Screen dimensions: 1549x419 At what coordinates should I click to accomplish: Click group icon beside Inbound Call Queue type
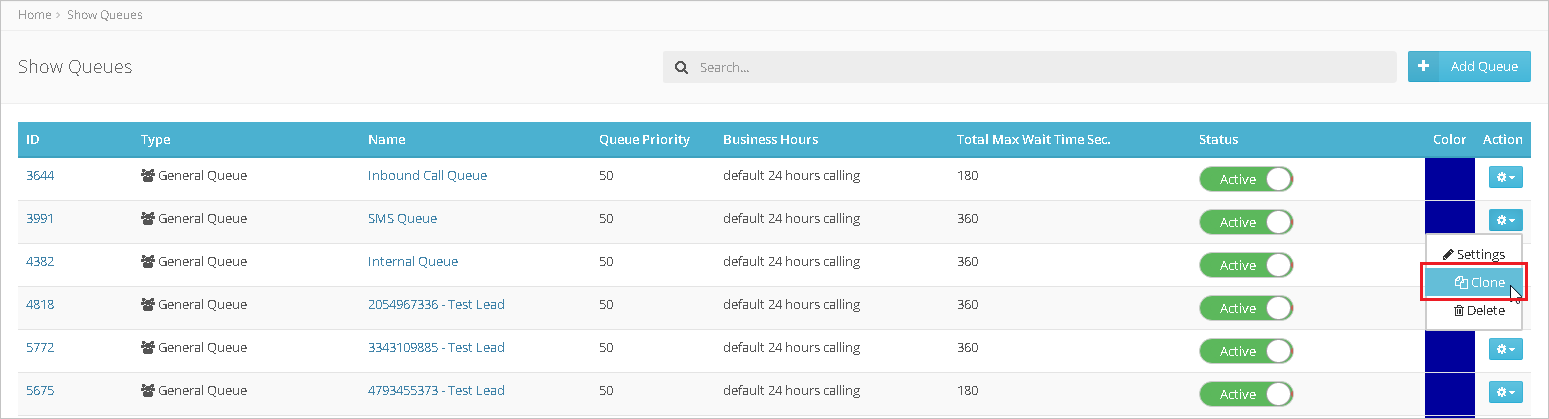pyautogui.click(x=147, y=176)
